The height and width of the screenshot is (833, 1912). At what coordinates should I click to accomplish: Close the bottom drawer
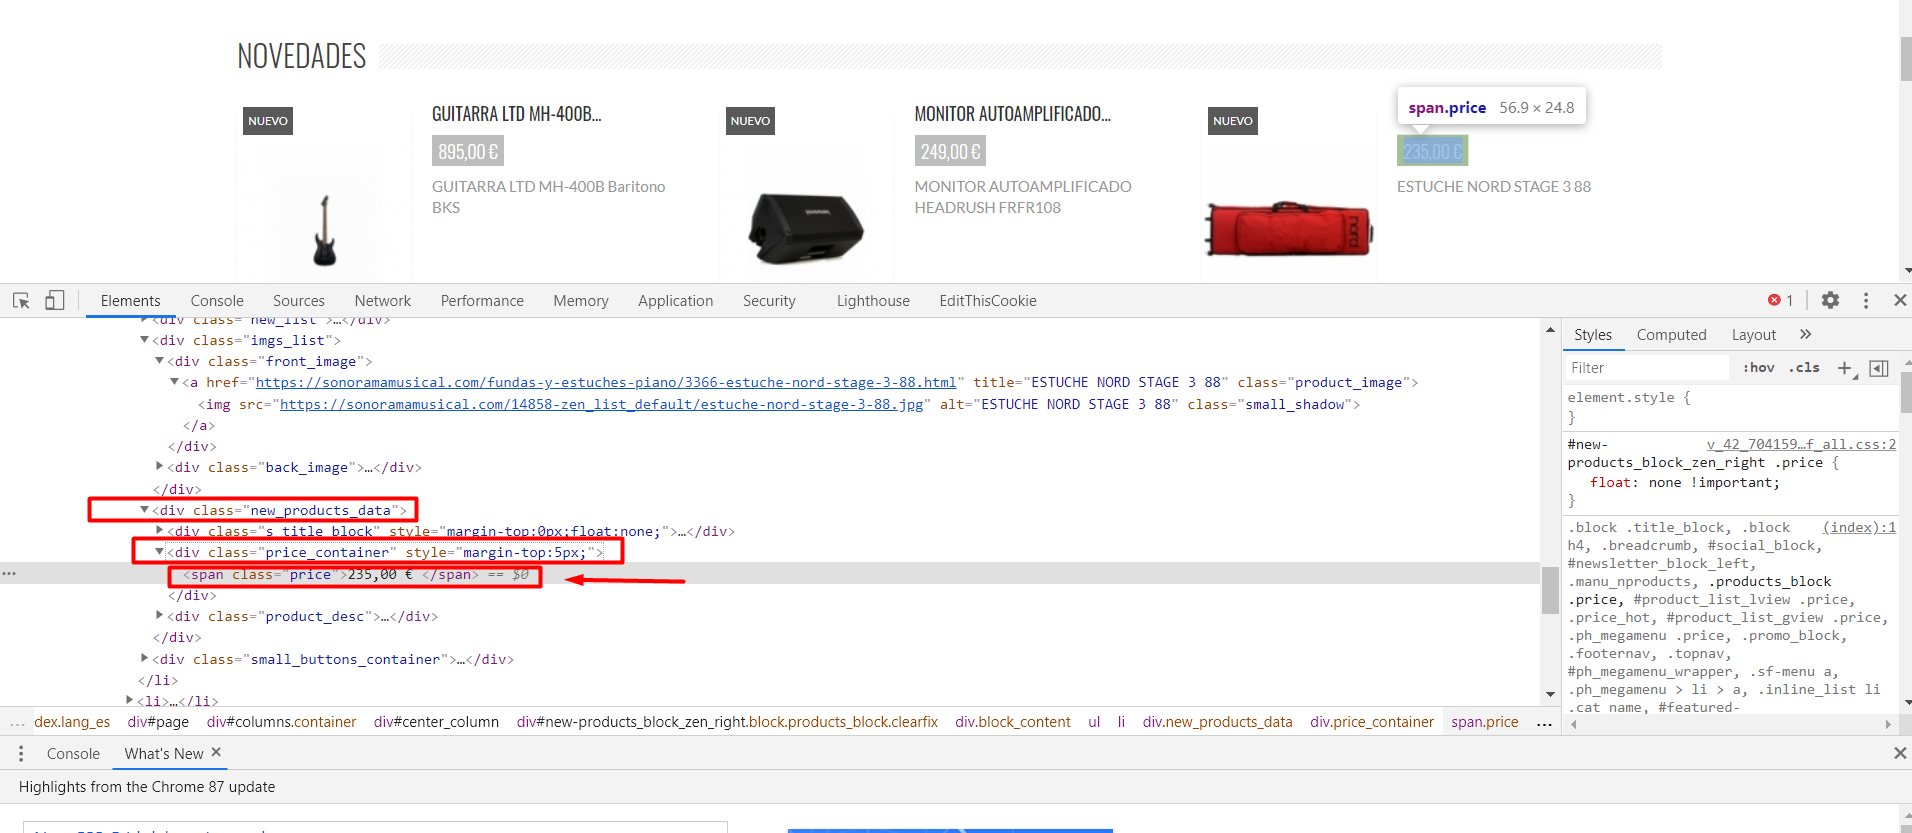pyautogui.click(x=1900, y=753)
